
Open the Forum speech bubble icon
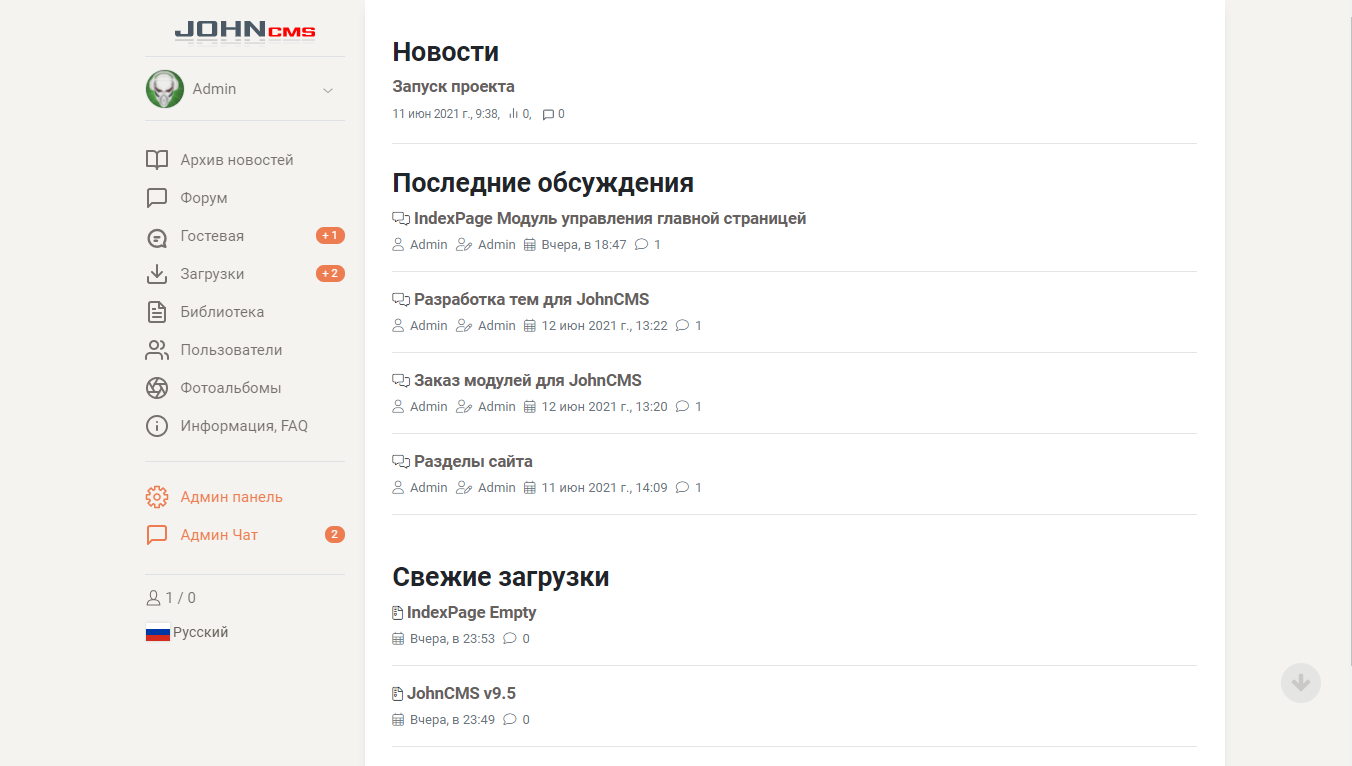157,198
